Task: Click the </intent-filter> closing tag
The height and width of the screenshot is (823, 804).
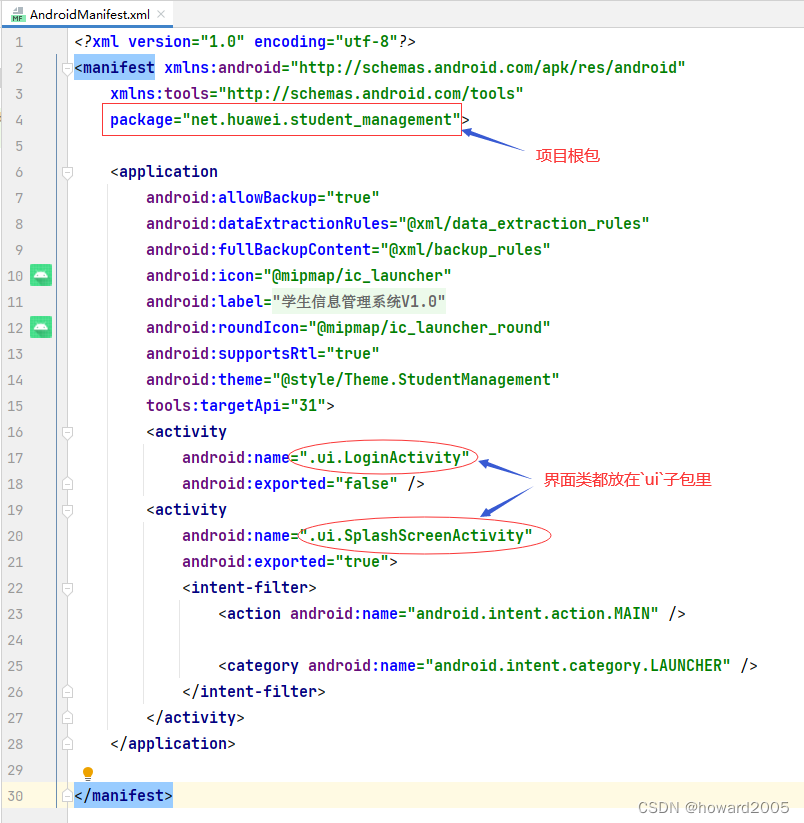Action: [254, 692]
